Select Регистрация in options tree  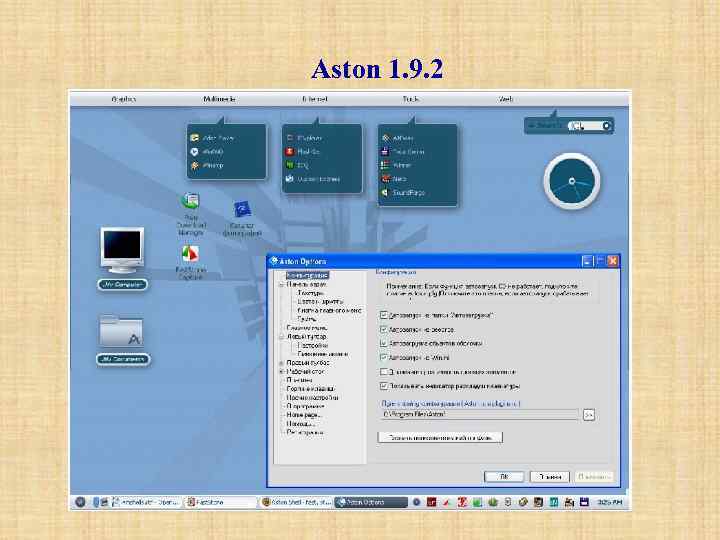coord(305,433)
